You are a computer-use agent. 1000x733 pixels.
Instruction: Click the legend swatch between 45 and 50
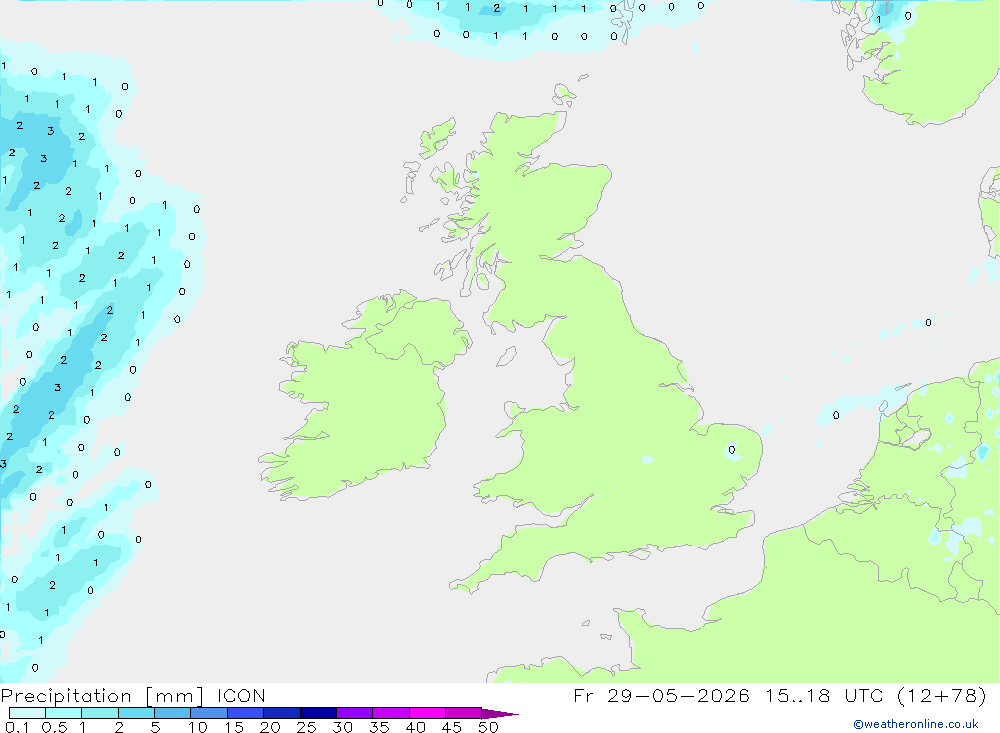(463, 713)
